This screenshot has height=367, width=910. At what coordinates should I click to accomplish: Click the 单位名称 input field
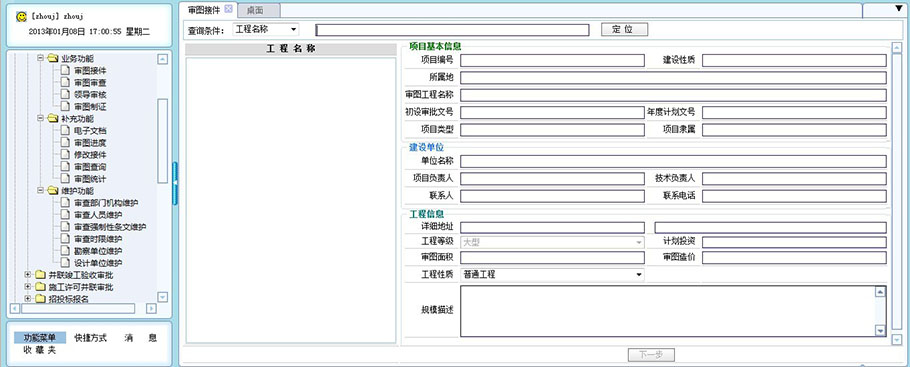click(673, 161)
